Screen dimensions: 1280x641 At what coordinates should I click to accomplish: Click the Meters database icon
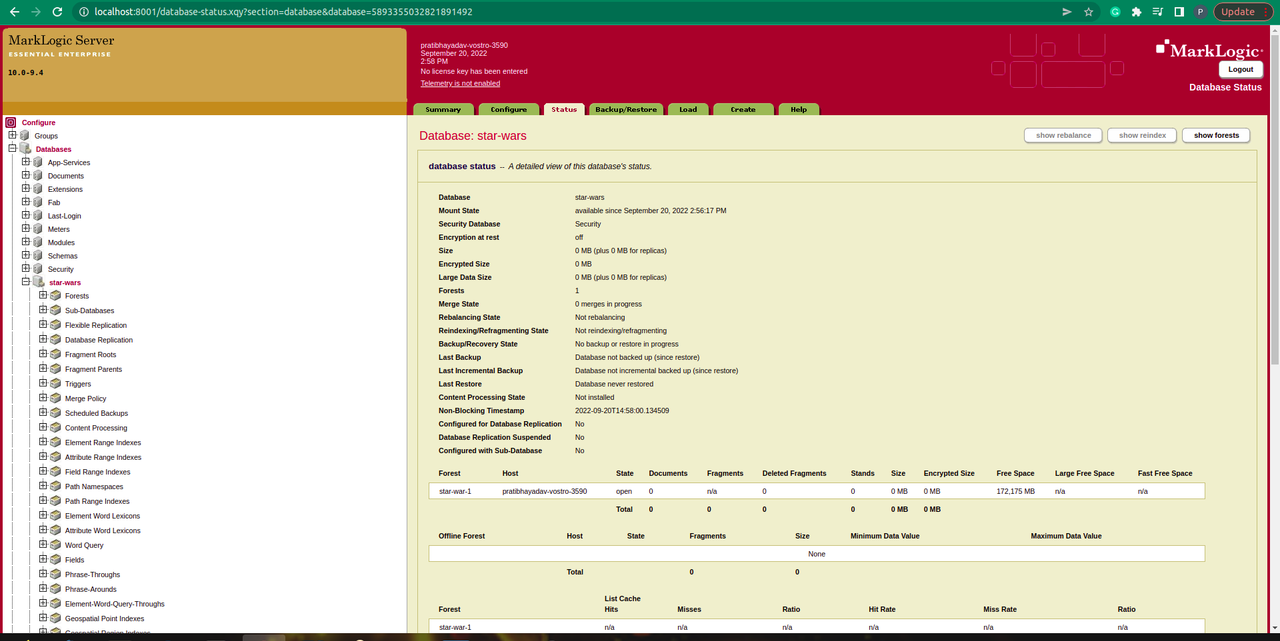click(x=38, y=229)
